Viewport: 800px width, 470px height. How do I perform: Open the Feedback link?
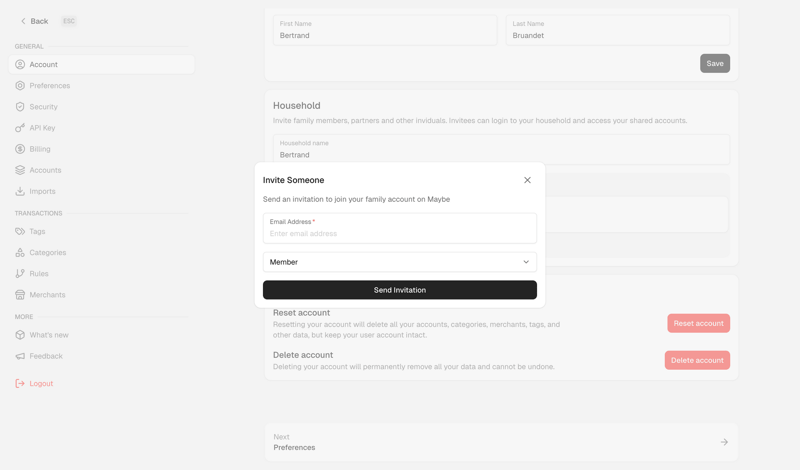click(102, 356)
